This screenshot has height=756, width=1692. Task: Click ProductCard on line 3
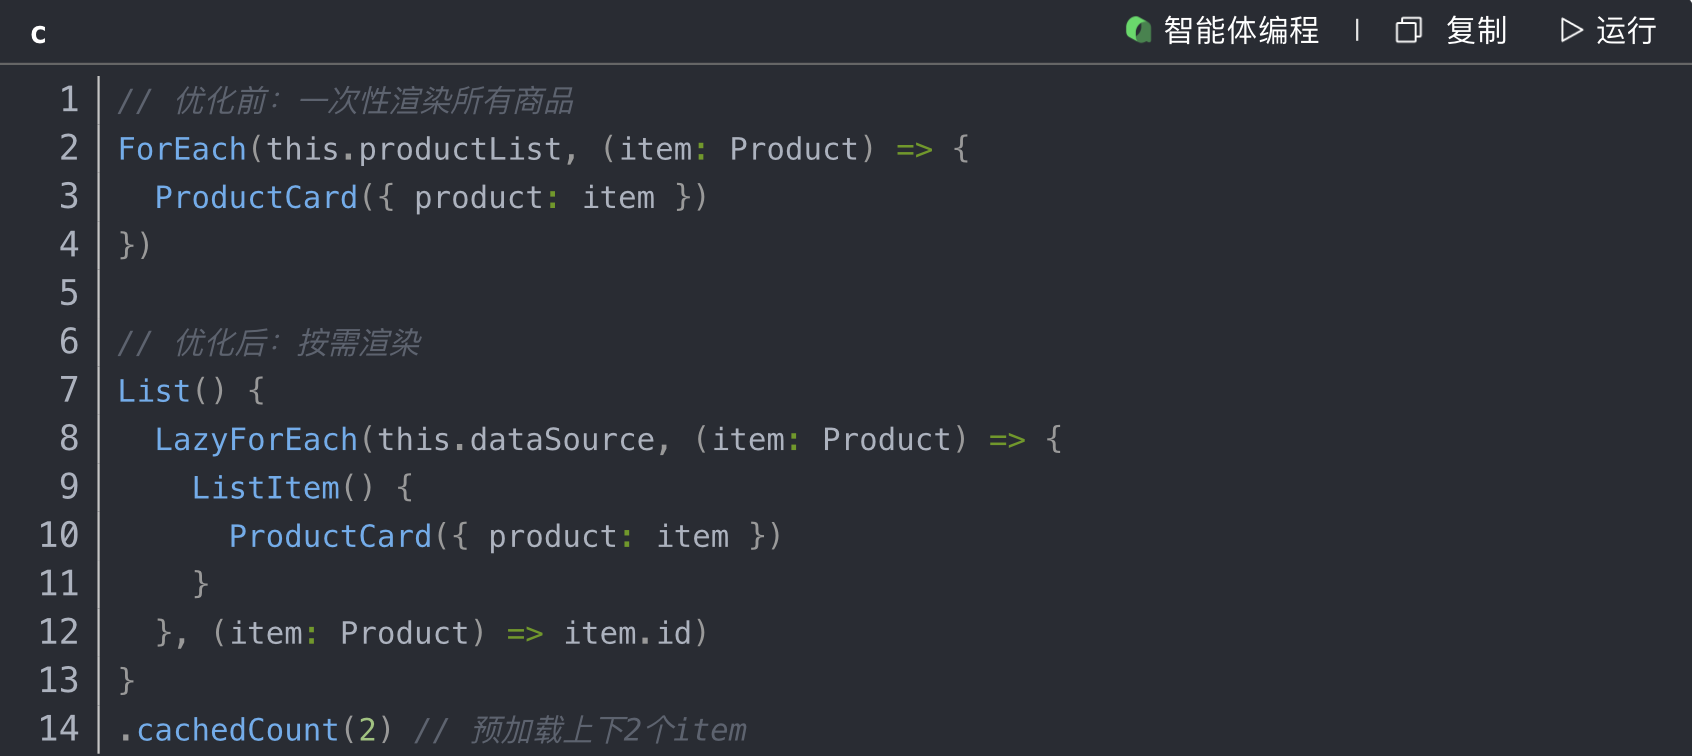[x=256, y=196]
